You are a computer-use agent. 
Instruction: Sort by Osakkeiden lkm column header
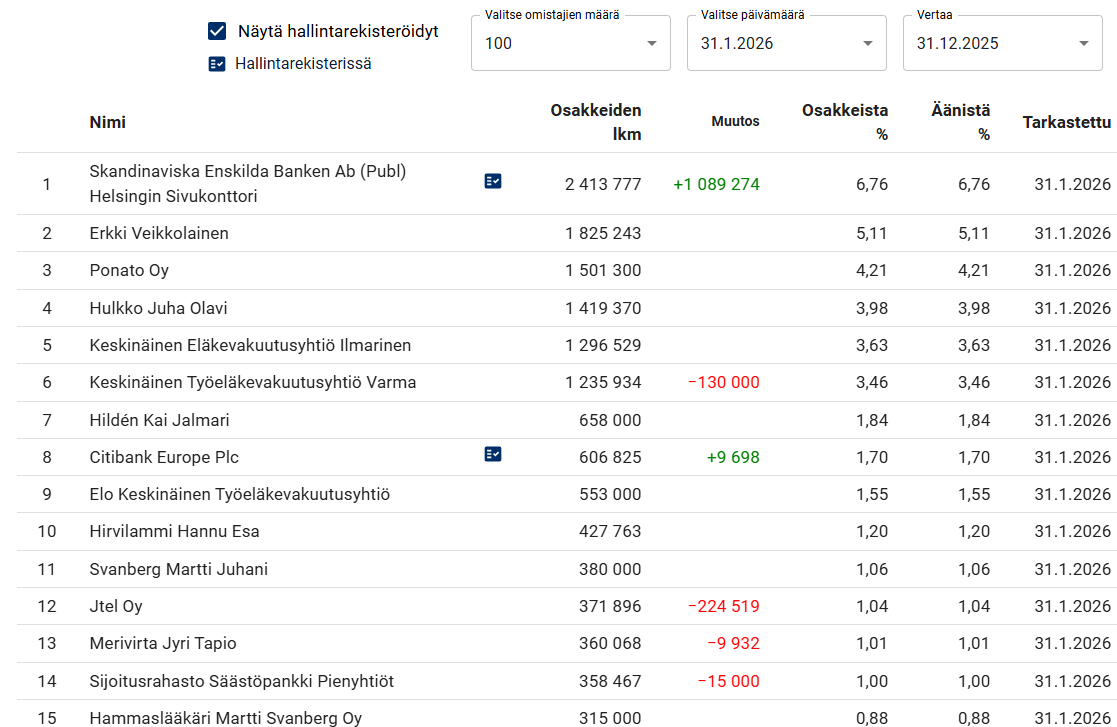pyautogui.click(x=596, y=122)
